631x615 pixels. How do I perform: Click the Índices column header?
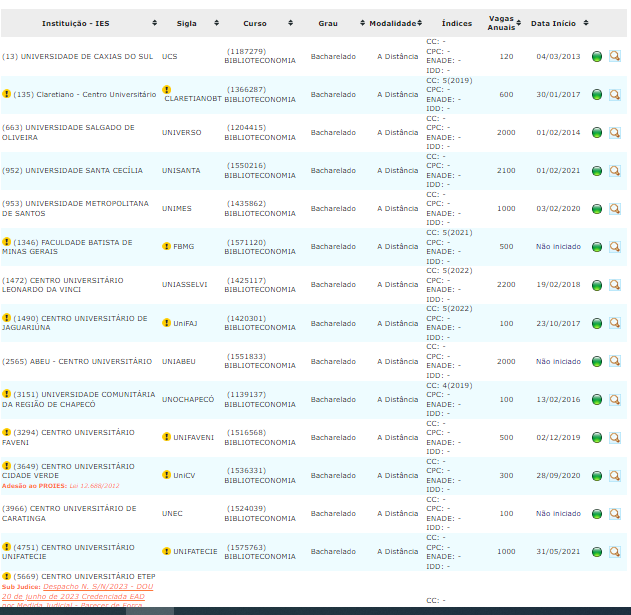point(457,23)
